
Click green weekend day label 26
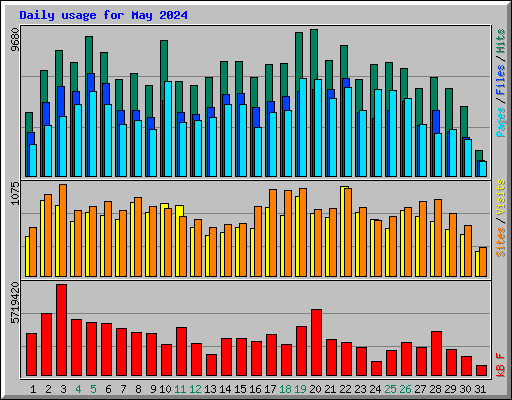click(405, 389)
